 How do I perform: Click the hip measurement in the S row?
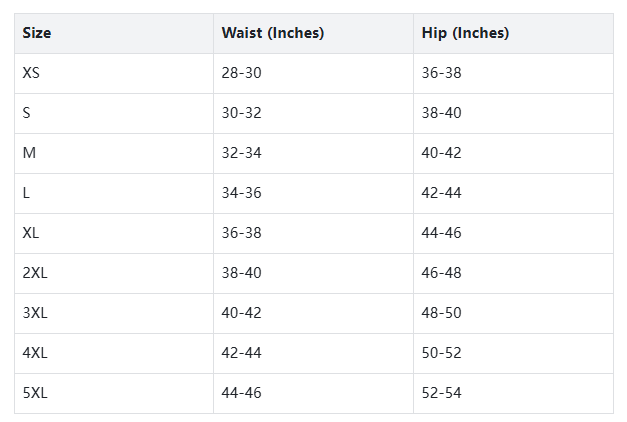point(441,113)
